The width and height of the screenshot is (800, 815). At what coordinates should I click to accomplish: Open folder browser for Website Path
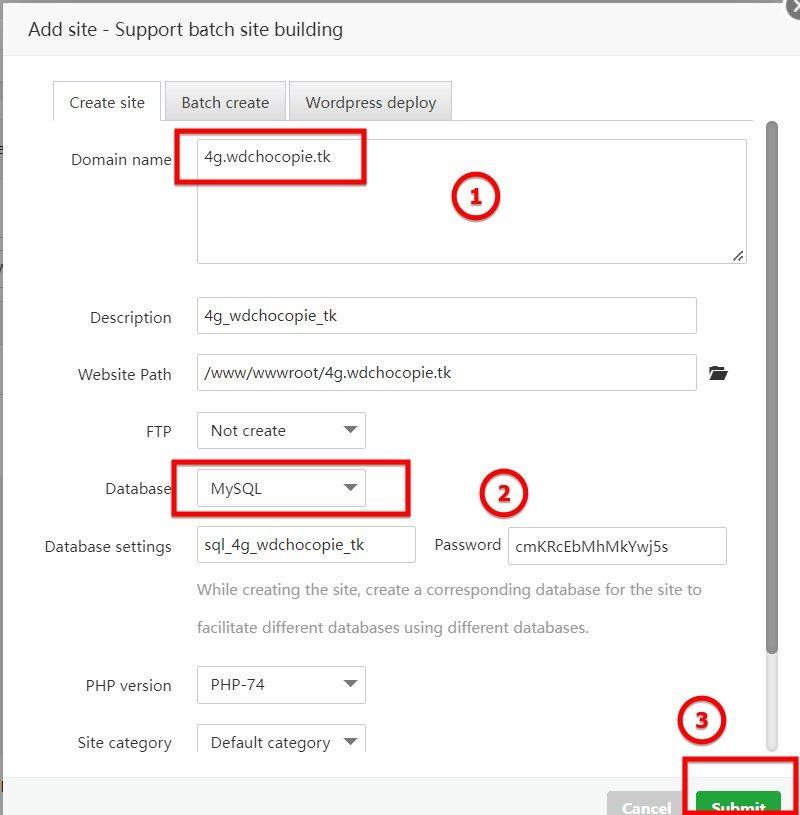(717, 373)
